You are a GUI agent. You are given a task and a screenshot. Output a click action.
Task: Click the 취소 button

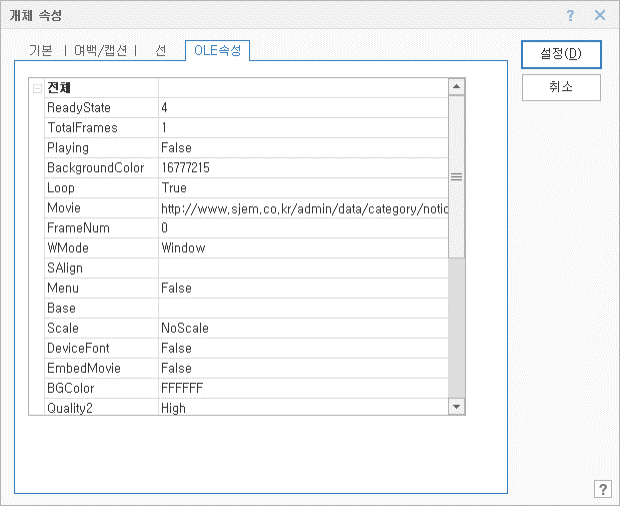(x=560, y=87)
